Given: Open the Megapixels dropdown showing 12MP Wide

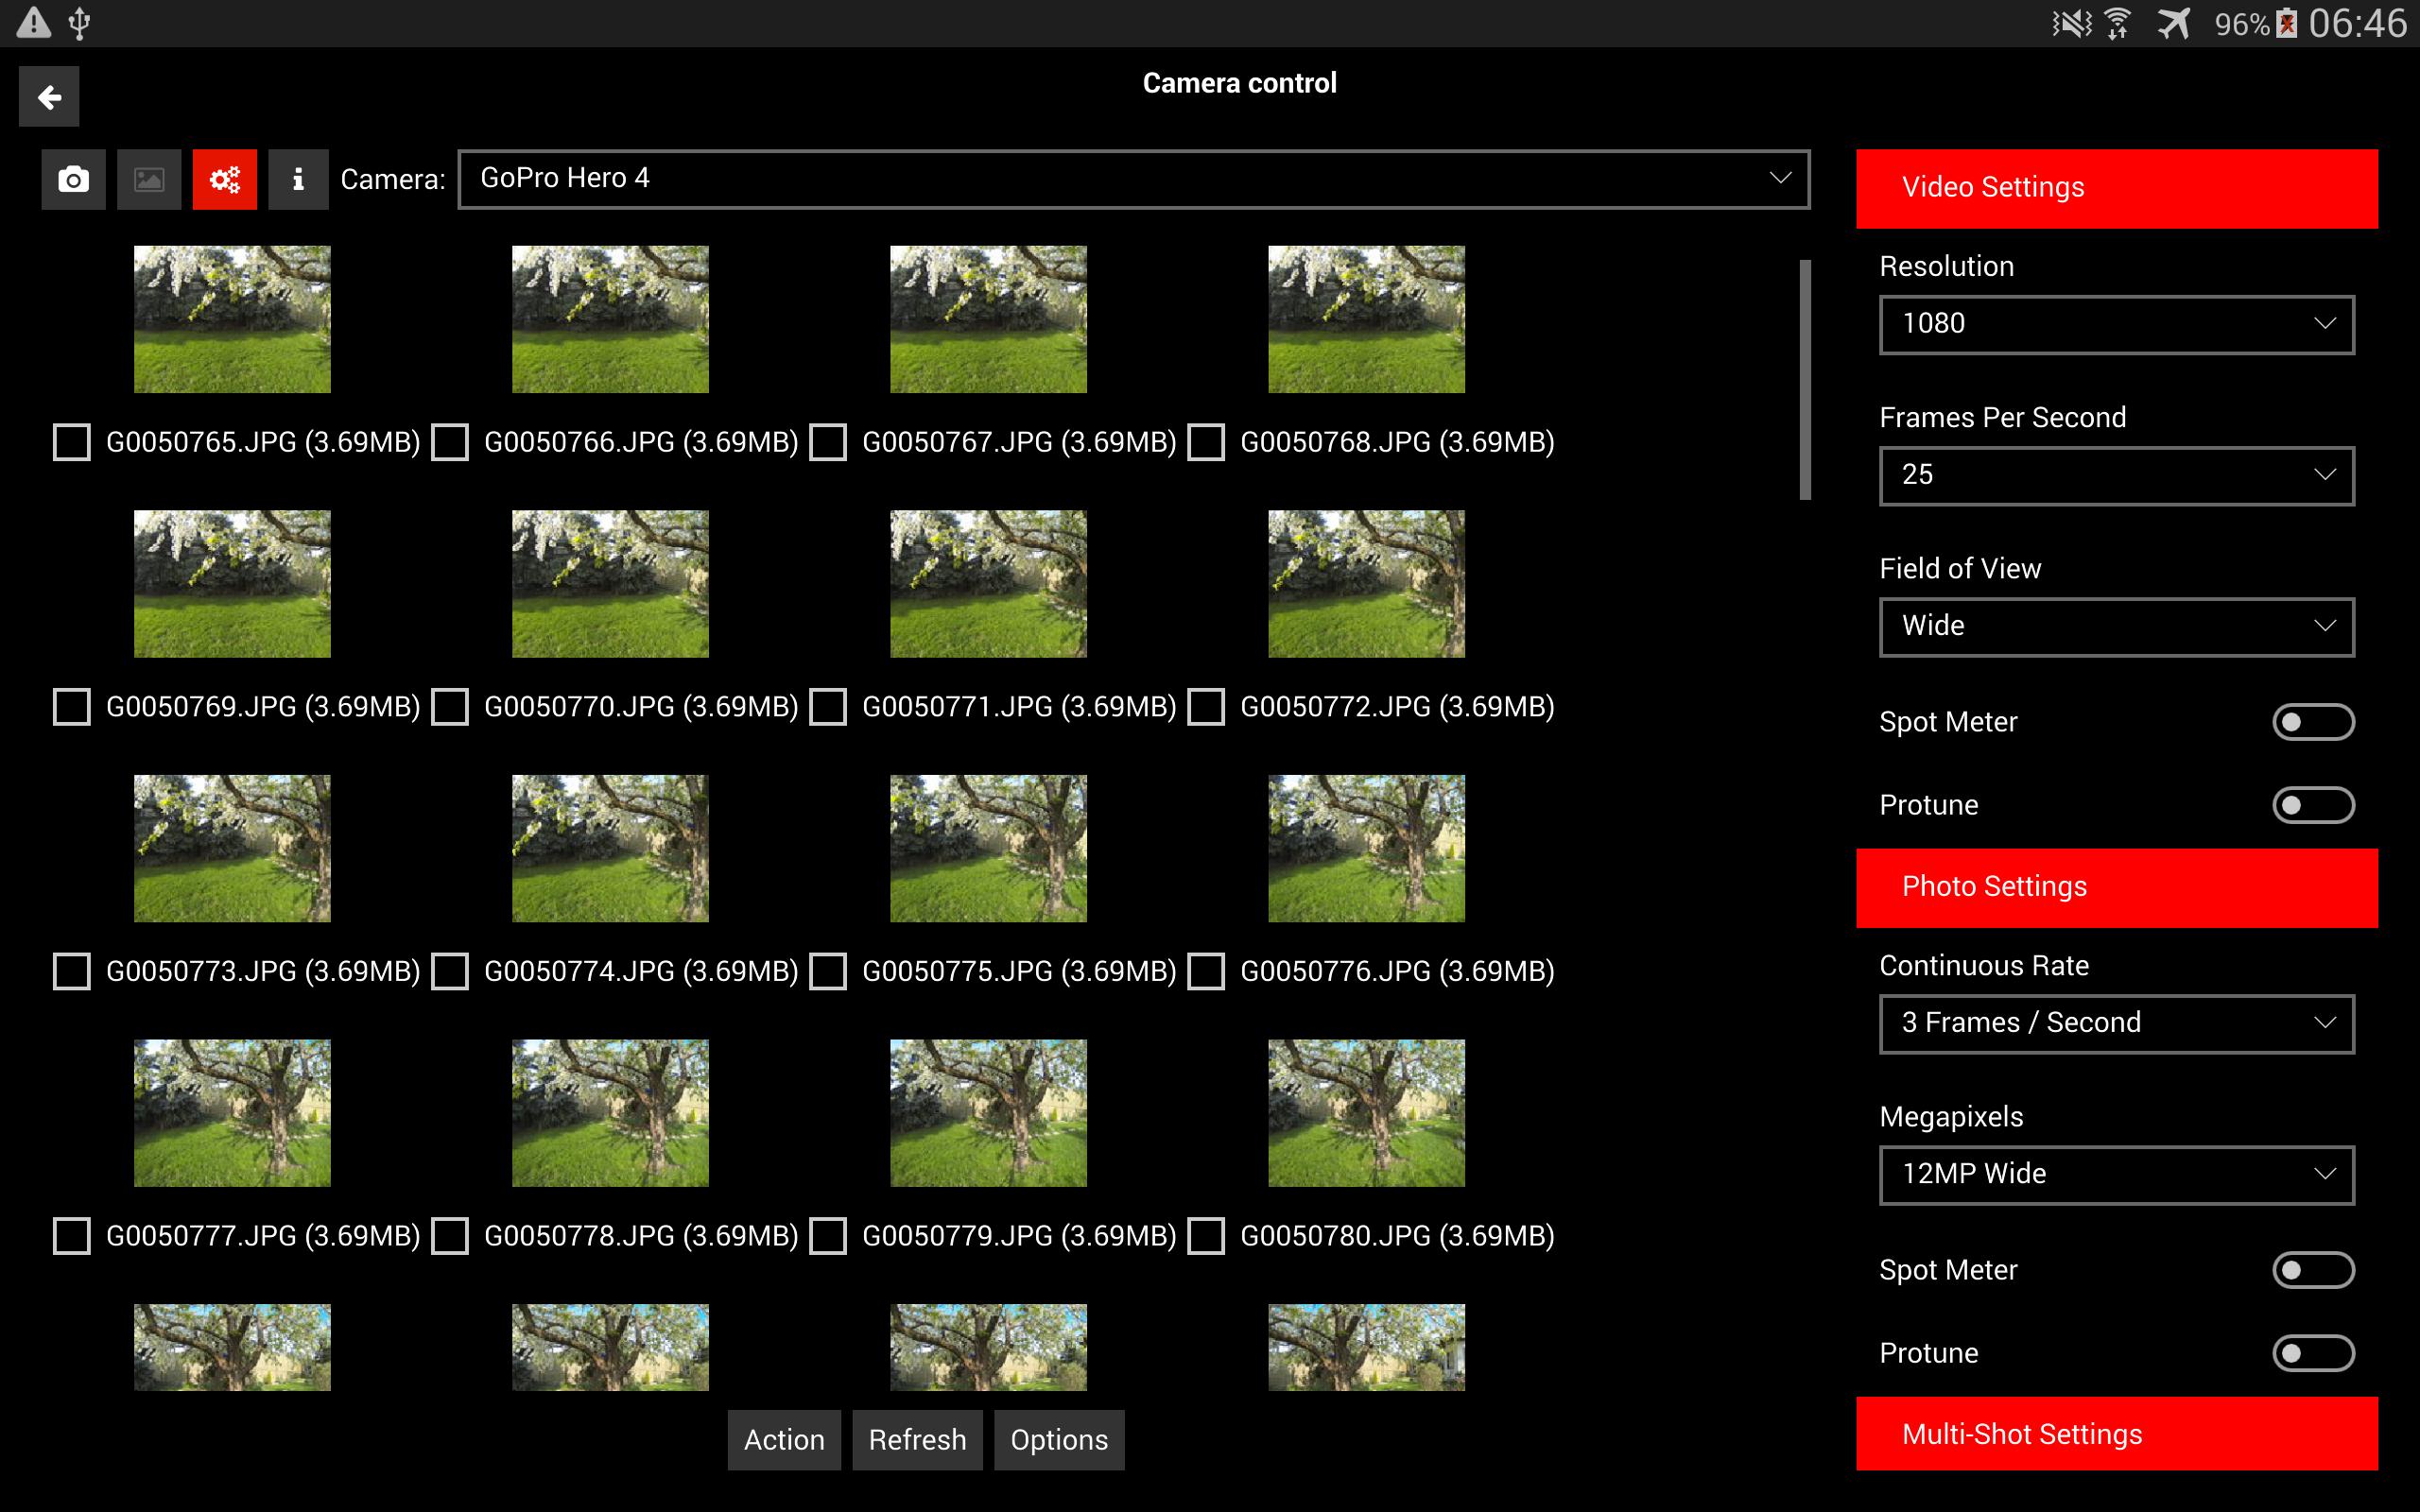Looking at the screenshot, I should [x=2117, y=1175].
